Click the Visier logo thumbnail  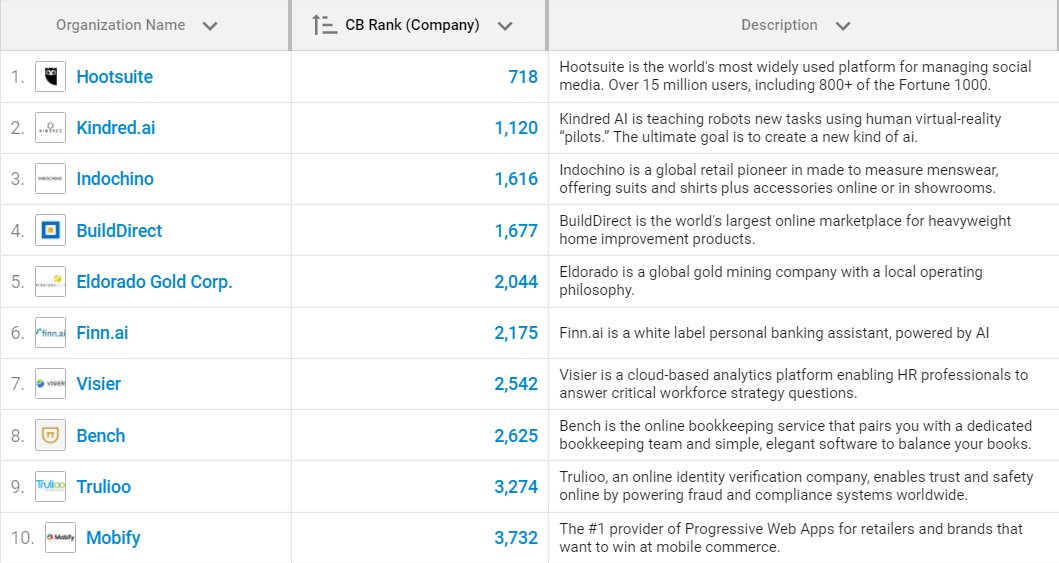pyautogui.click(x=51, y=383)
